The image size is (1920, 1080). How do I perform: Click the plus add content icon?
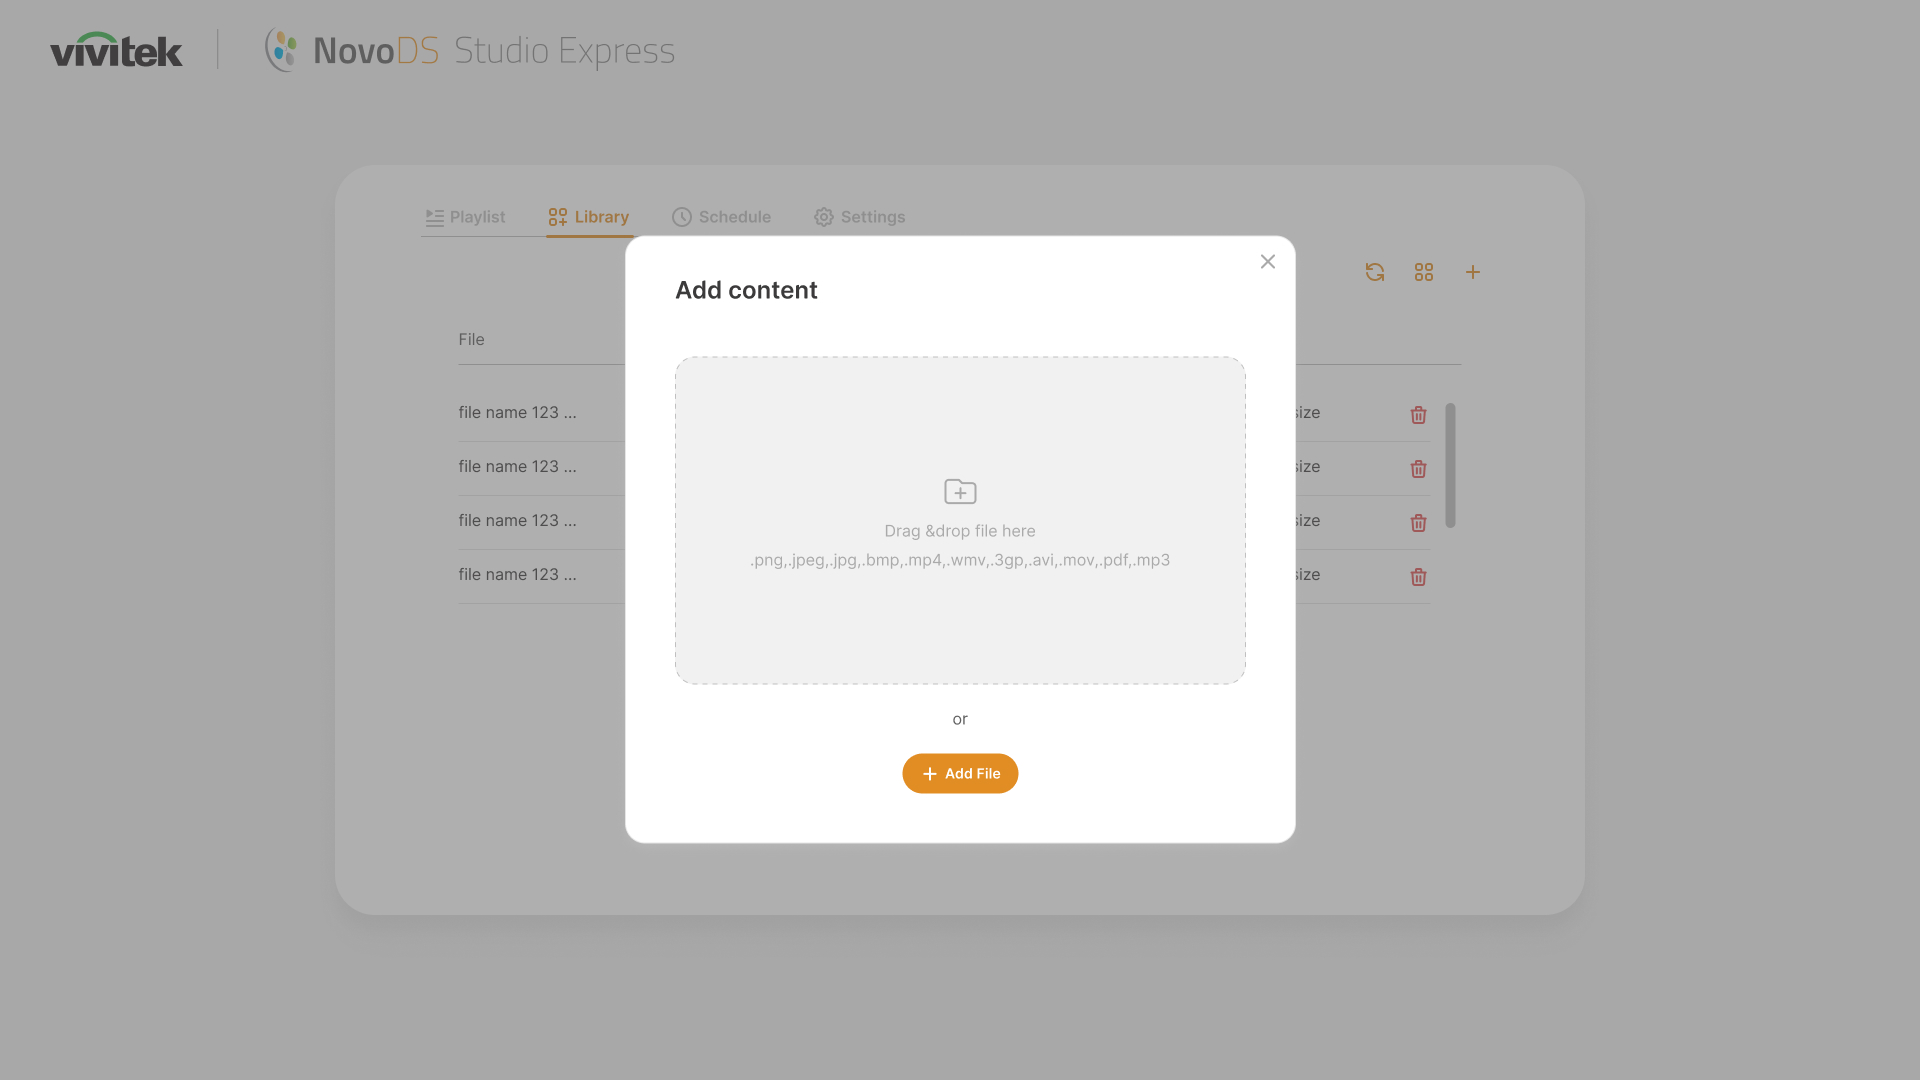(x=1473, y=272)
